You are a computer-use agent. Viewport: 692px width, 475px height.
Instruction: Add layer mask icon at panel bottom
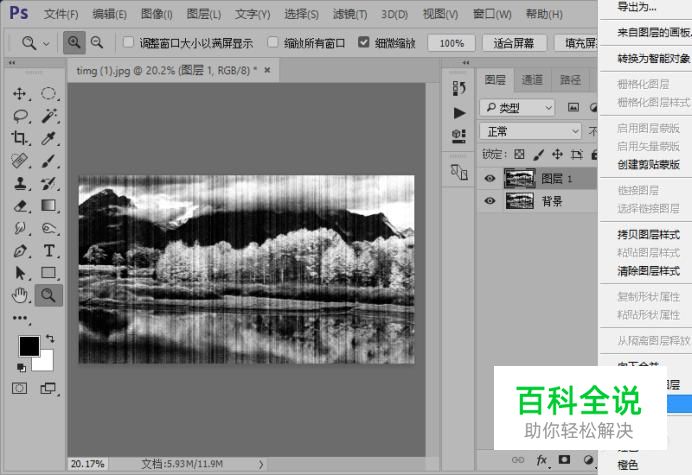564,460
